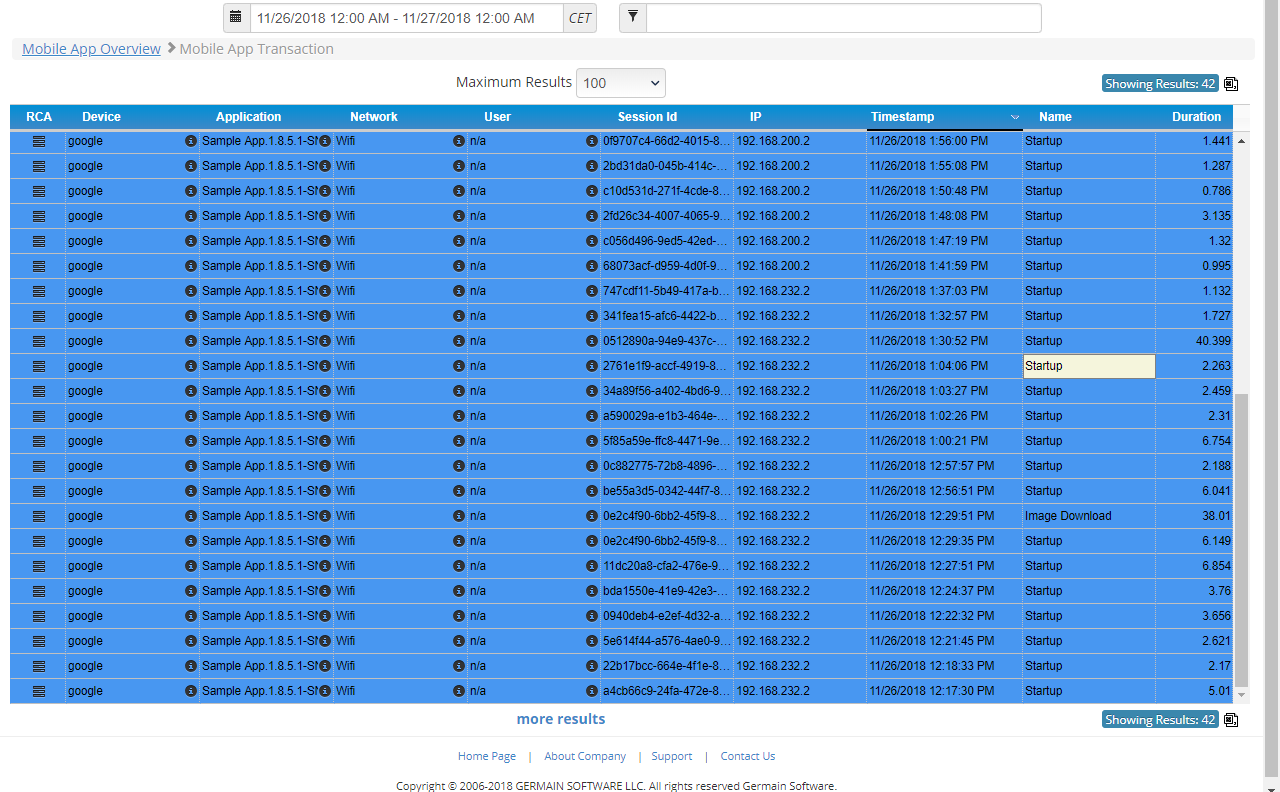Click the calendar icon beside date range
Screen dimensions: 1280x792
(x=235, y=17)
